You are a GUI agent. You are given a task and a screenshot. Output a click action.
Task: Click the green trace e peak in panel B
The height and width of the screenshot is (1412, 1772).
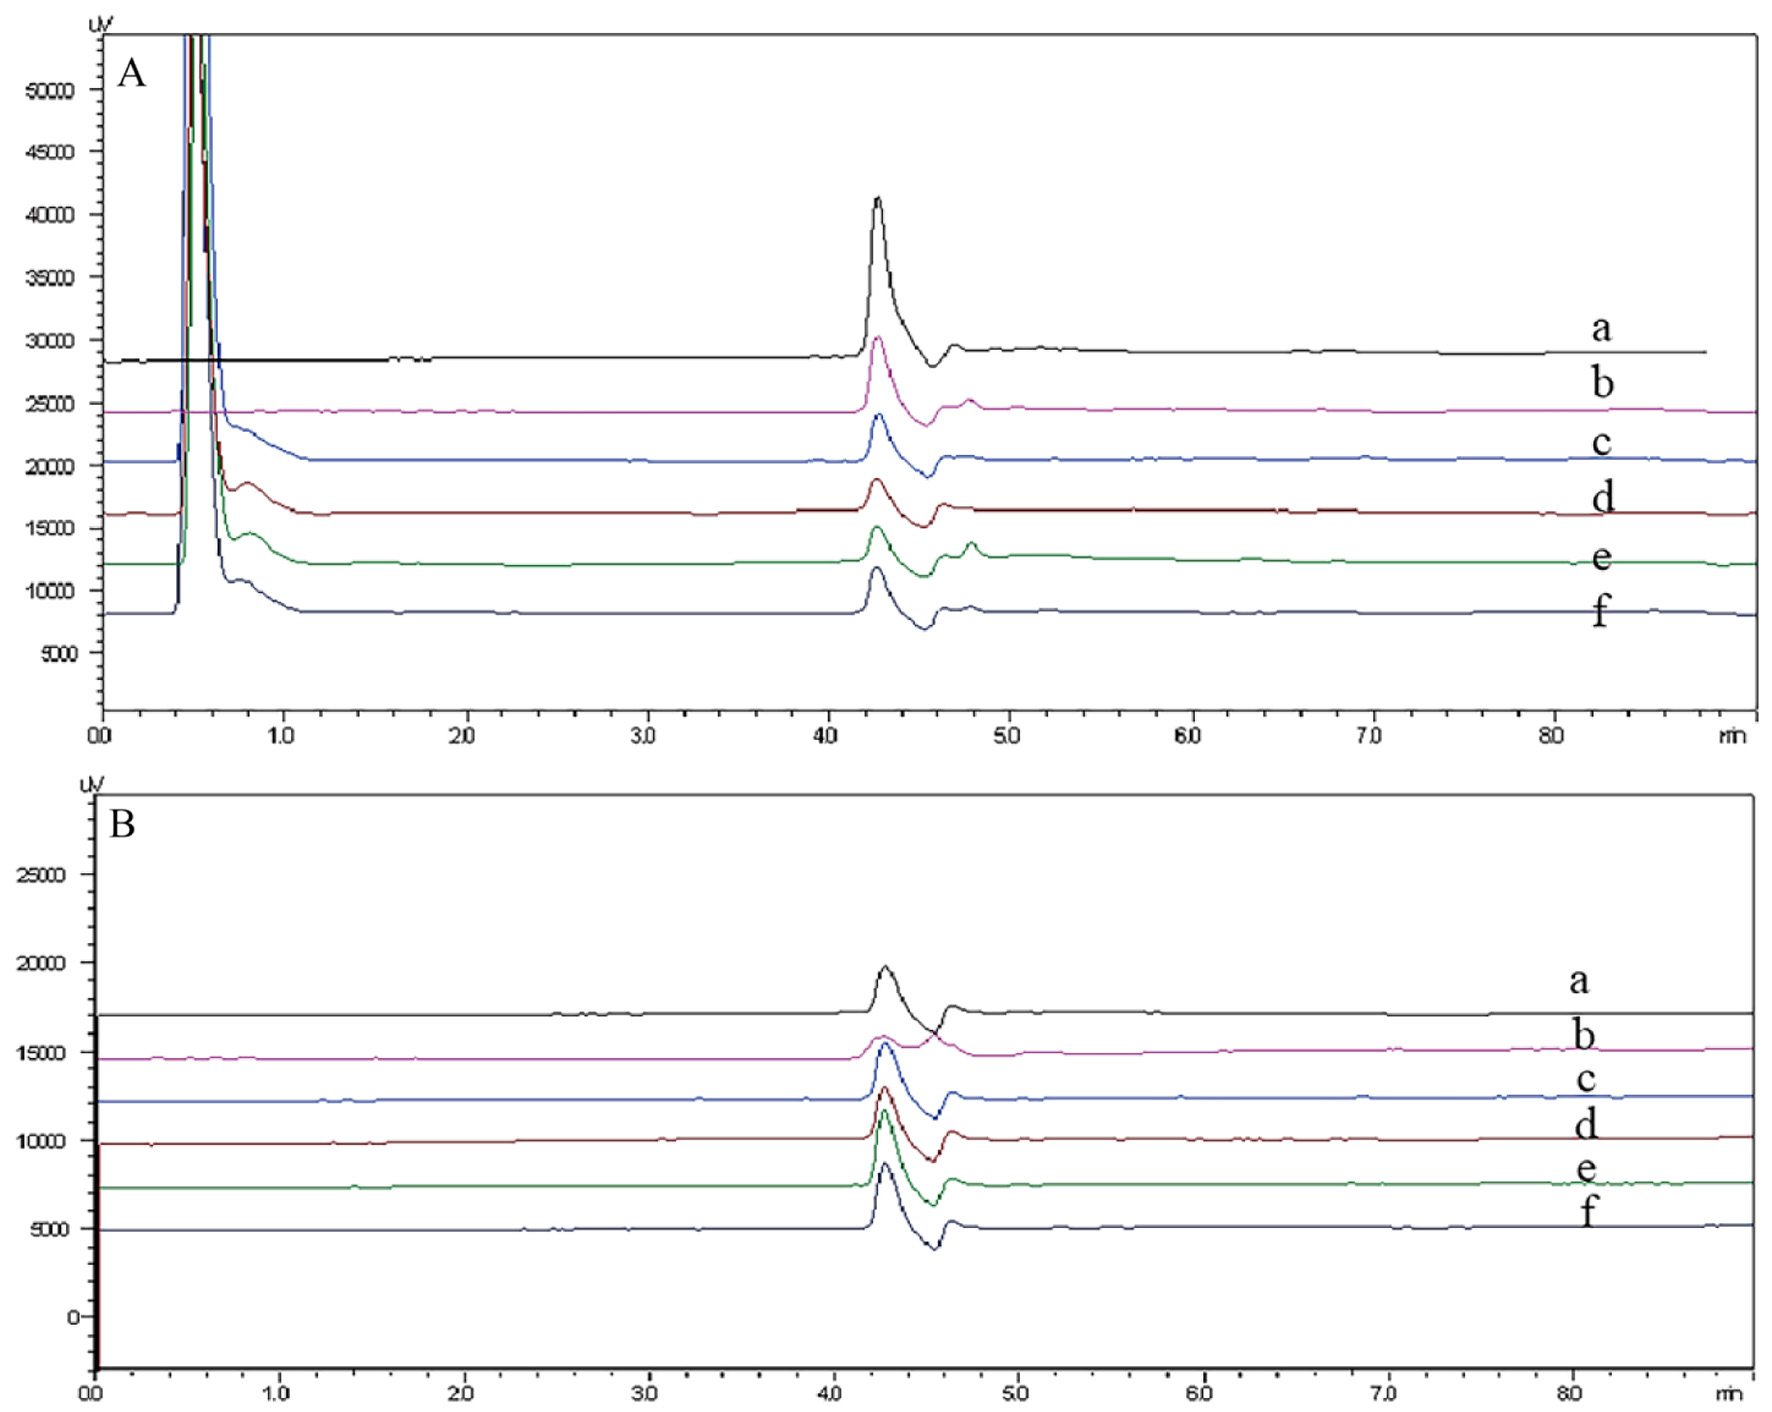click(883, 1111)
